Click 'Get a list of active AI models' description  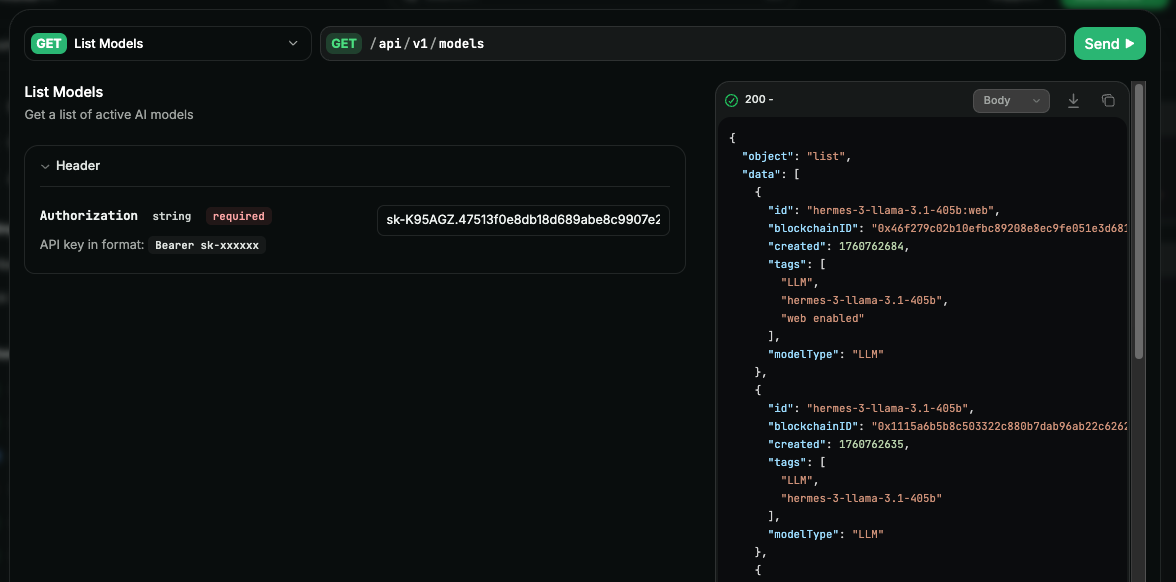click(x=109, y=115)
